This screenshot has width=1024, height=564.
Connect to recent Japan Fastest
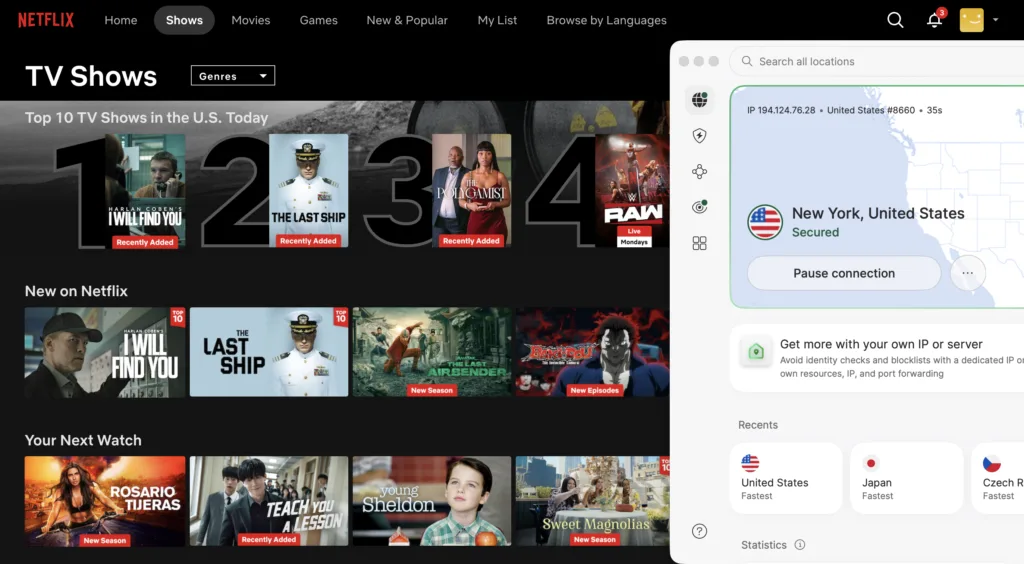point(906,478)
